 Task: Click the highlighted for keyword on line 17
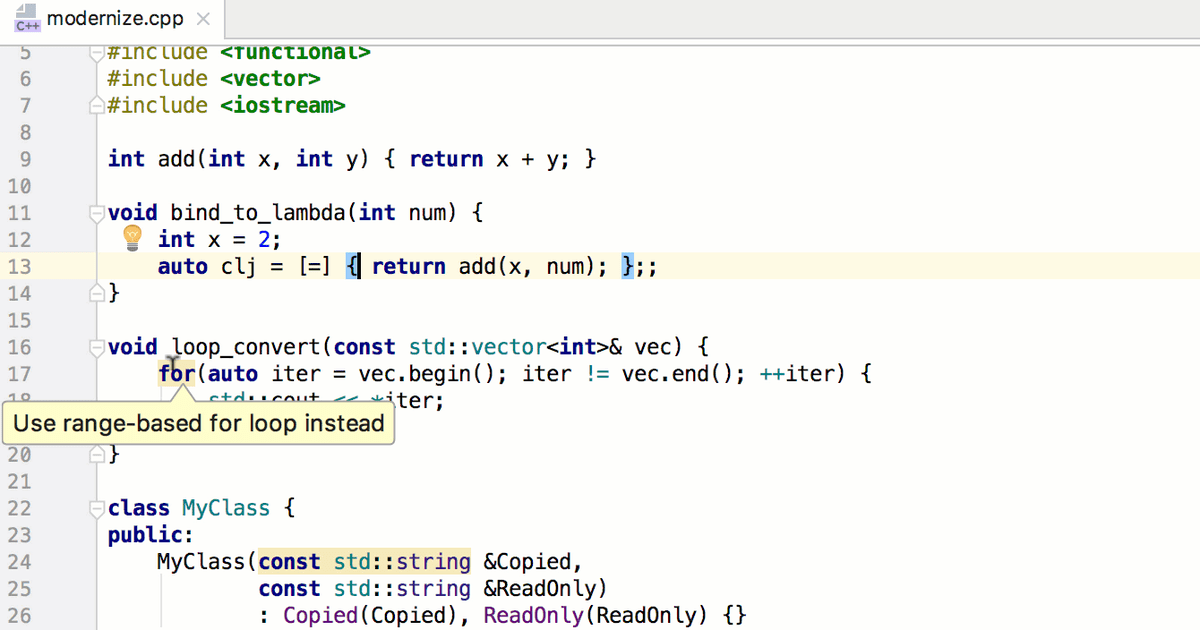pyautogui.click(x=176, y=374)
